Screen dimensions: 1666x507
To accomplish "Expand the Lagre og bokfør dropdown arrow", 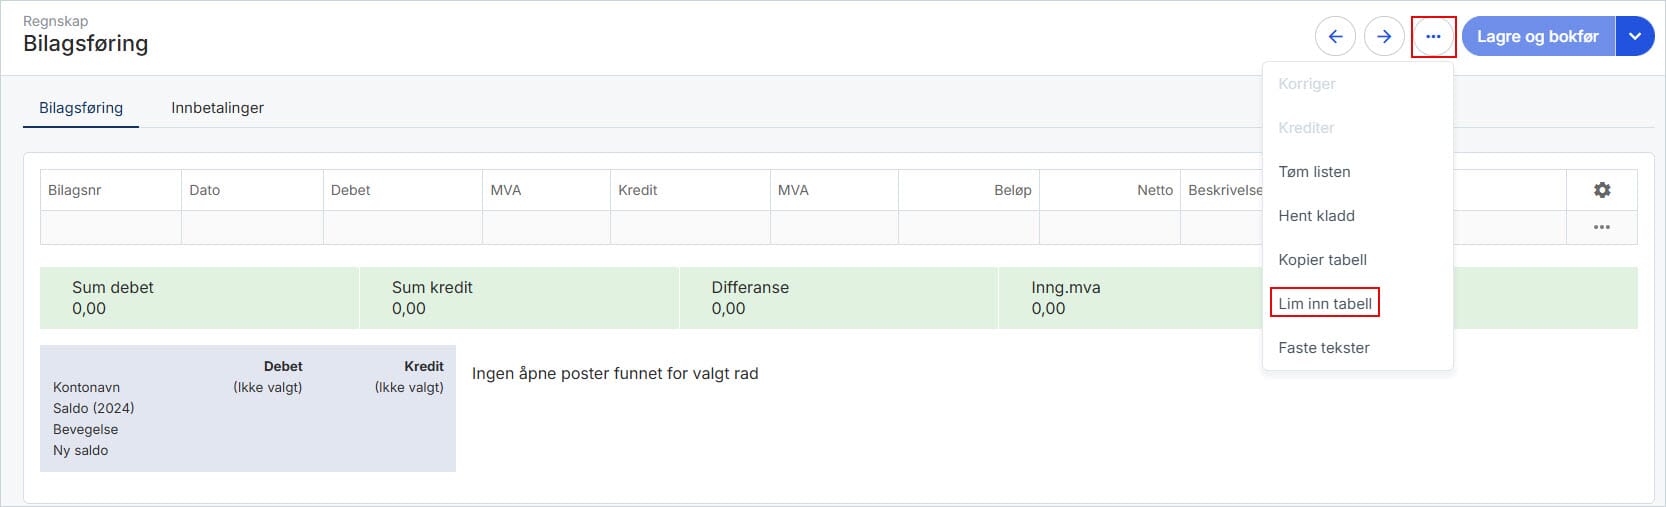I will point(1635,37).
